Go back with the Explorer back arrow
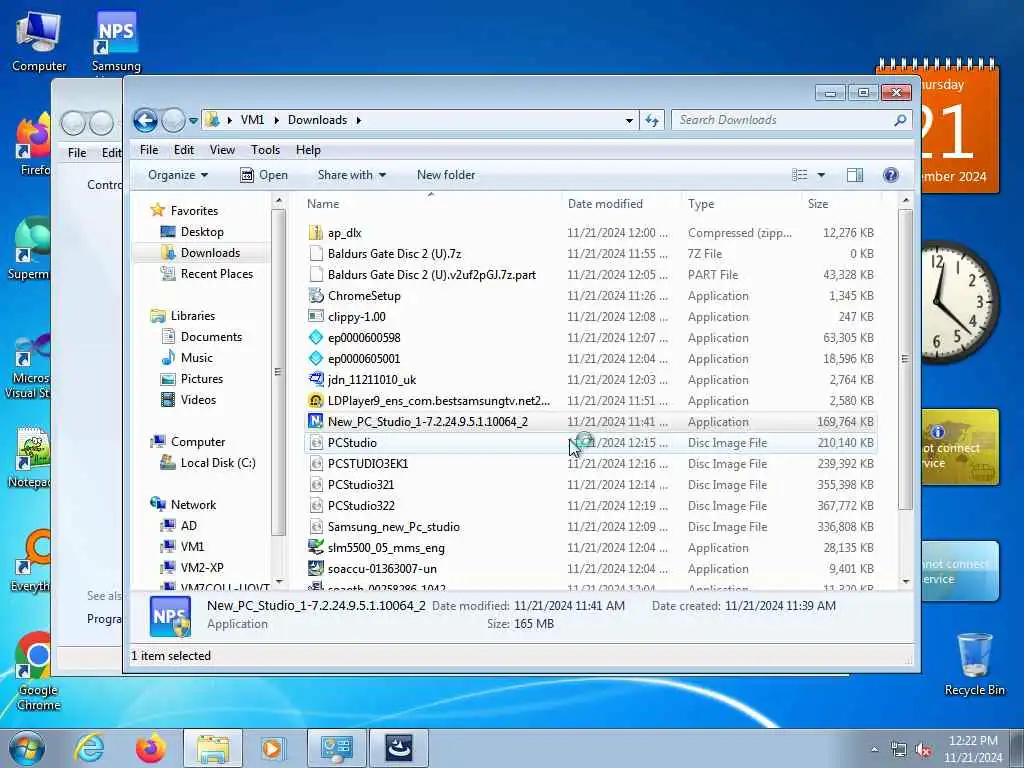Viewport: 1024px width, 768px height. (x=145, y=120)
